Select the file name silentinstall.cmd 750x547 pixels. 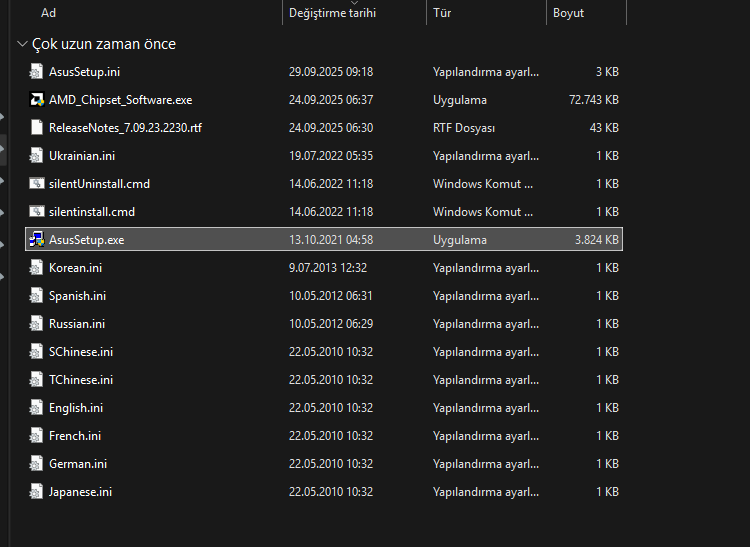click(92, 212)
